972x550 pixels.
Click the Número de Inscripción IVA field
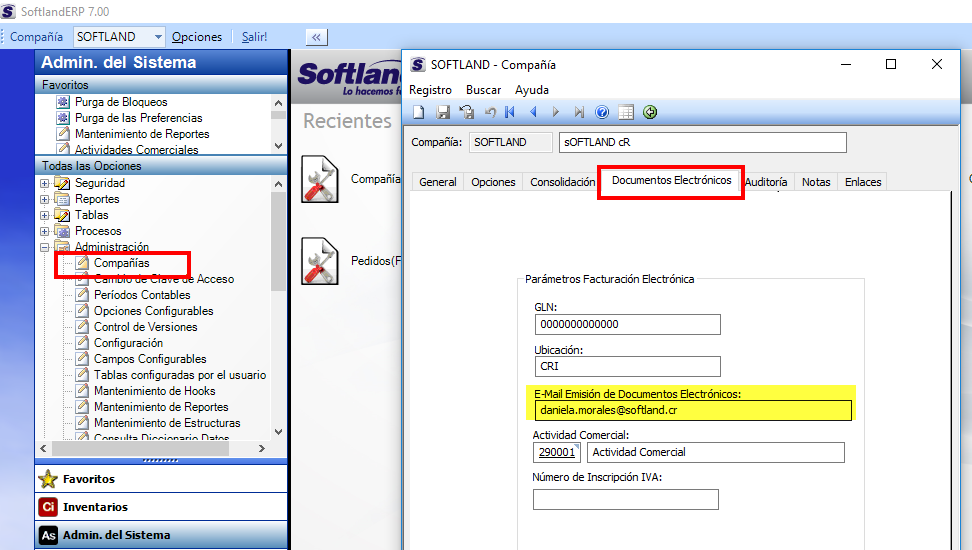tap(625, 500)
